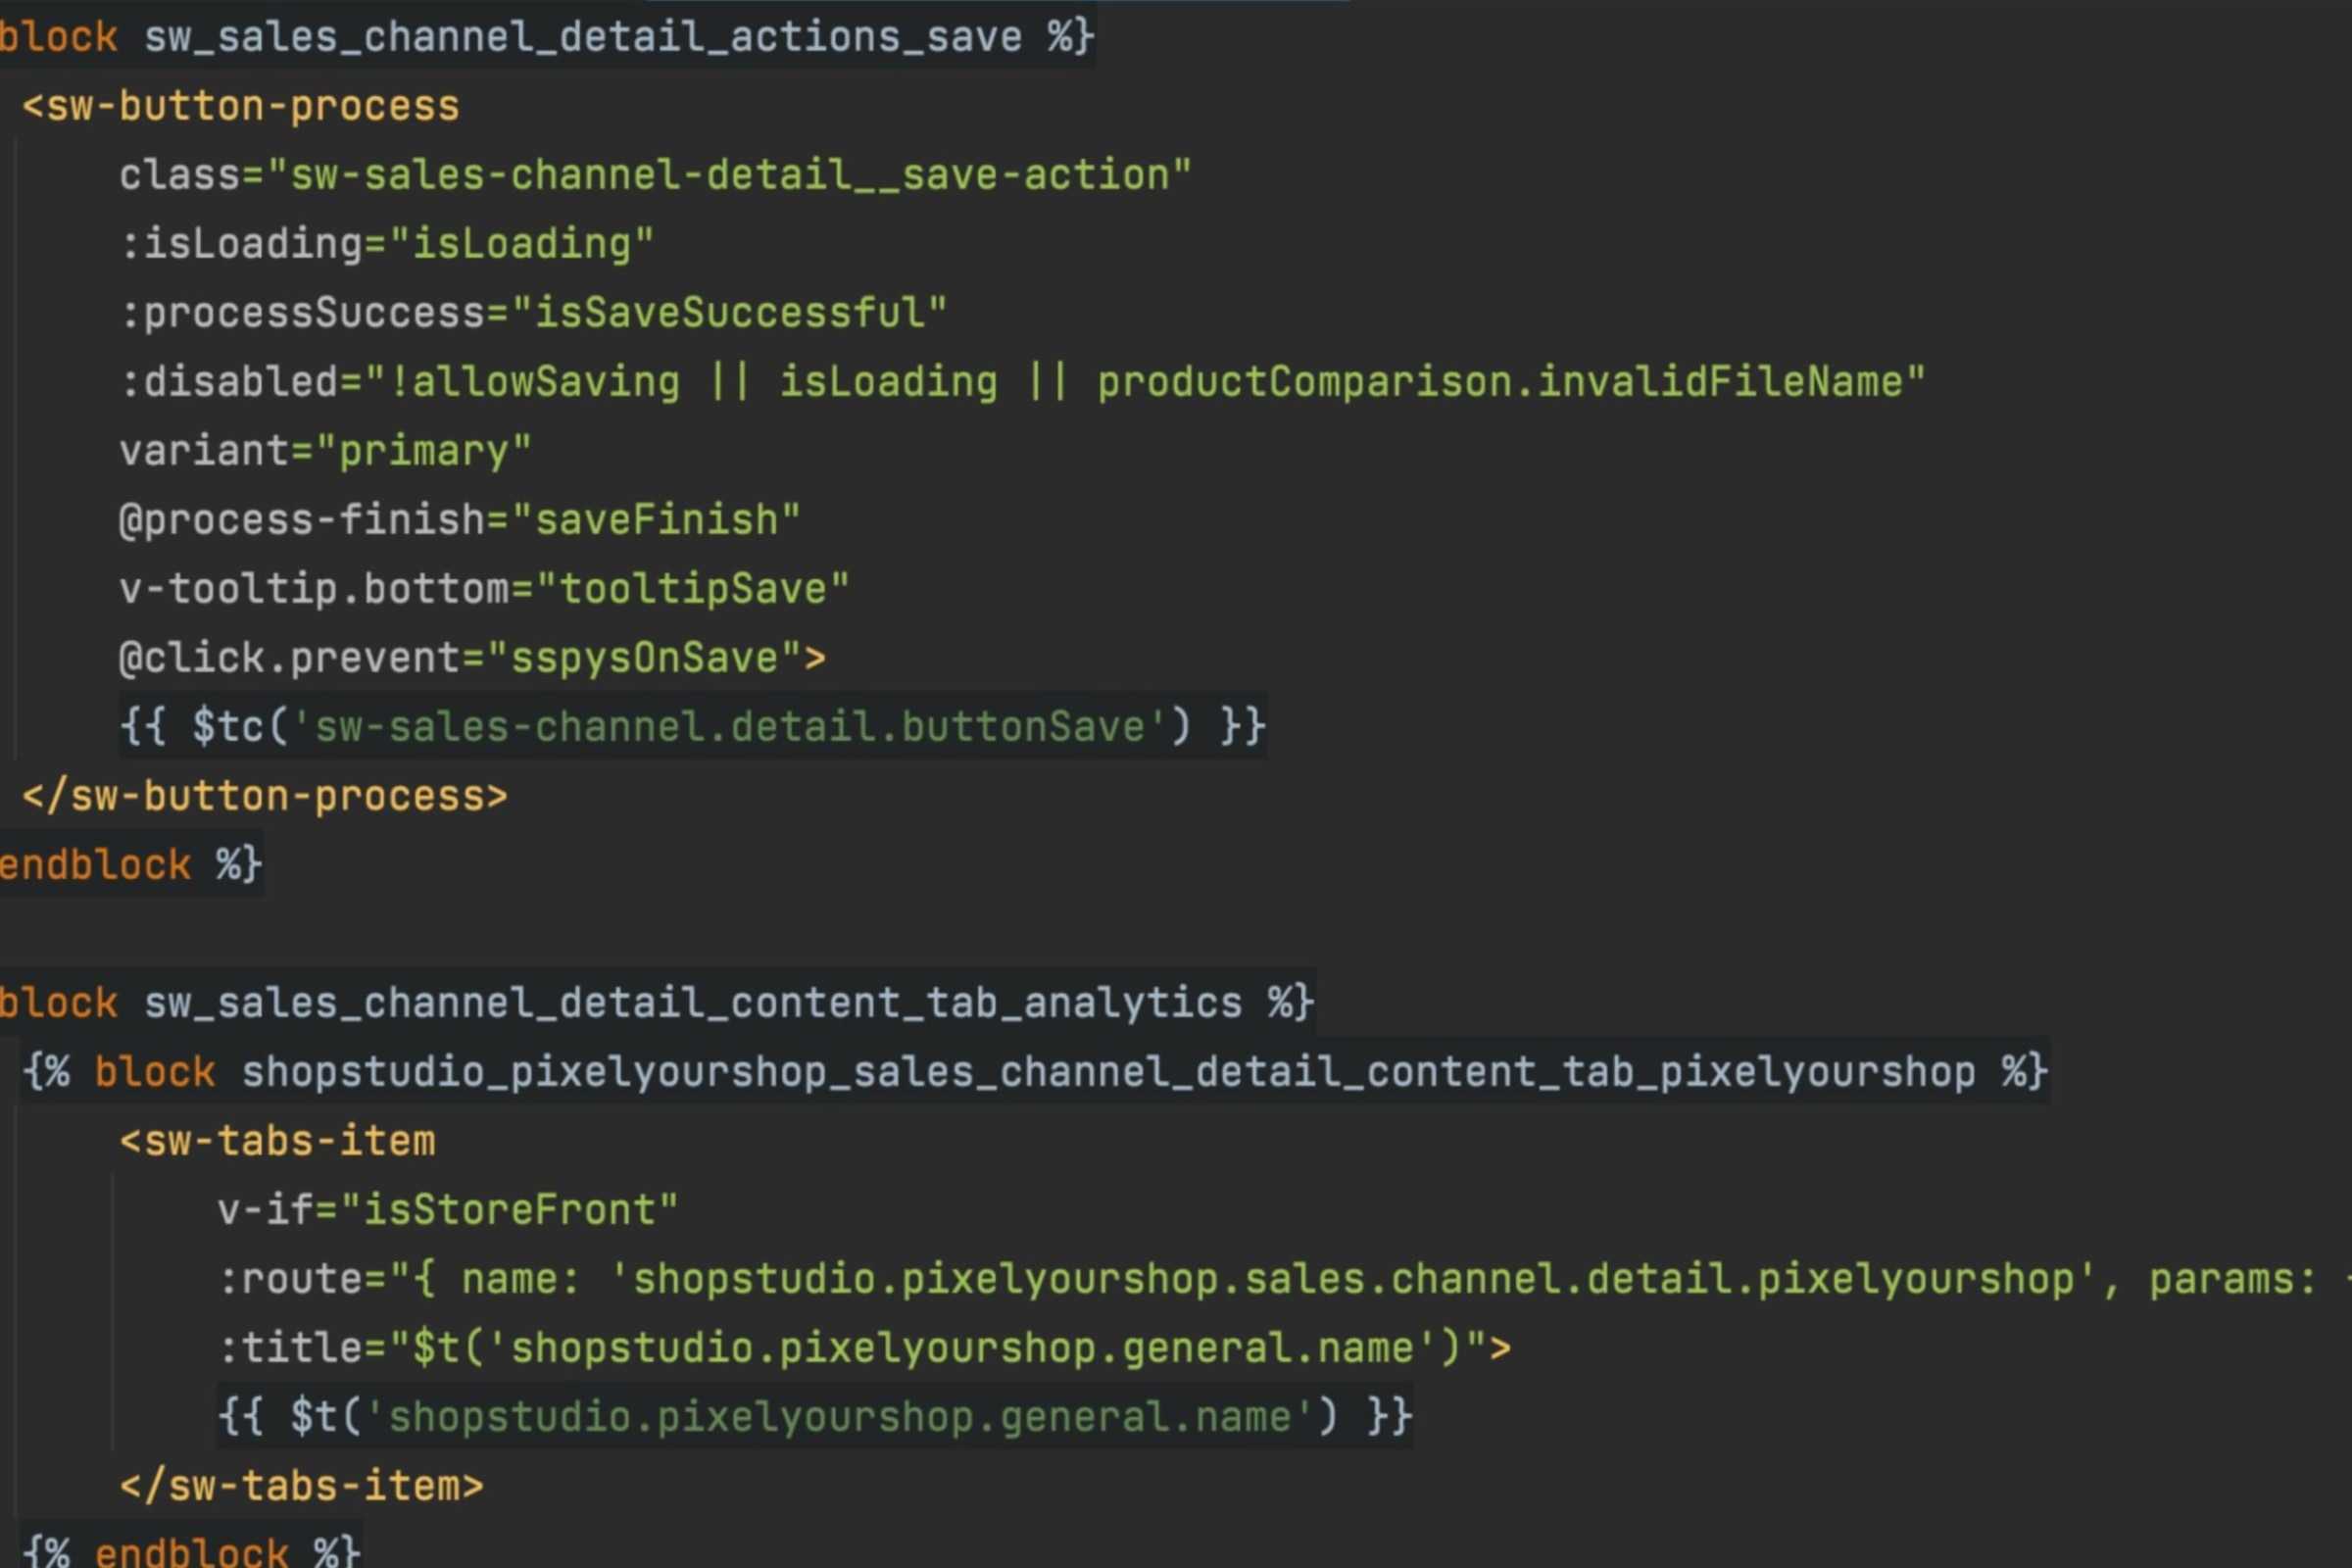Click the closing sw-button-process tag
The image size is (2352, 1568).
point(265,796)
